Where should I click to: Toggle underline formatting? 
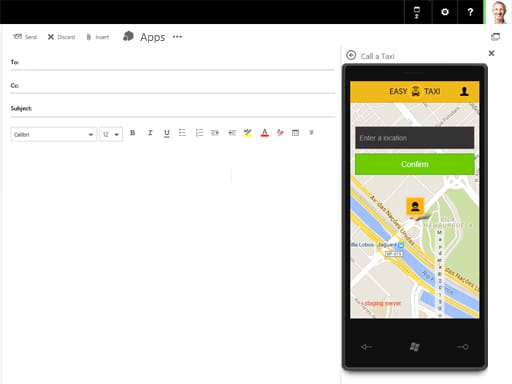click(x=167, y=133)
